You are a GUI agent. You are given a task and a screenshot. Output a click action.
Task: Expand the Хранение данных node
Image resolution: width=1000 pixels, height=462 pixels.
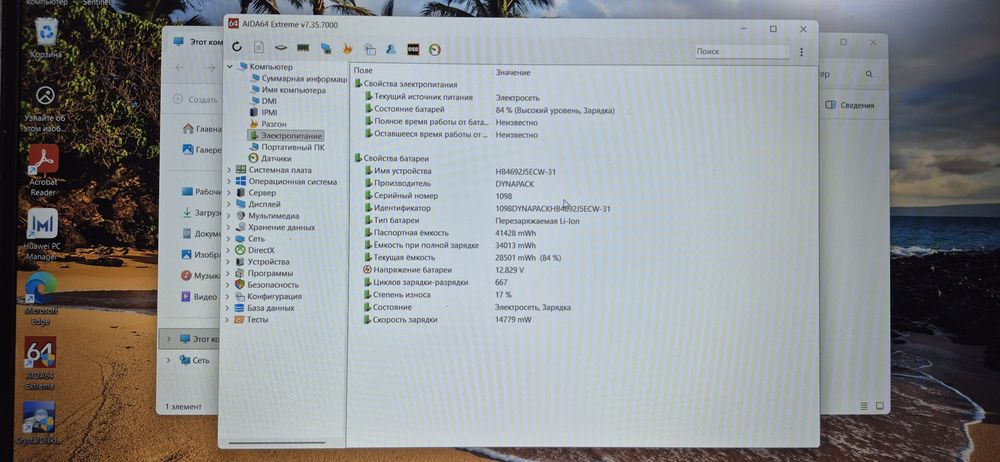(x=228, y=227)
